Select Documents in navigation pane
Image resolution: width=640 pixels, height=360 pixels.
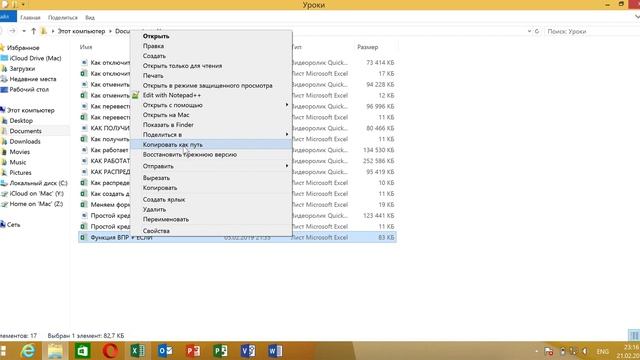coord(25,131)
